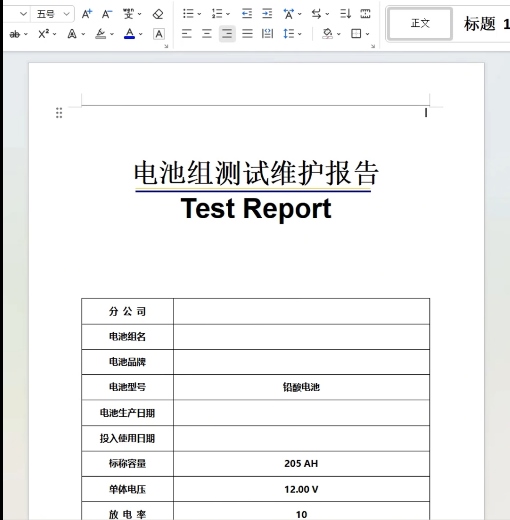Viewport: 510px width, 520px height.
Task: Click the 分公司 label cell
Action: pos(127,311)
